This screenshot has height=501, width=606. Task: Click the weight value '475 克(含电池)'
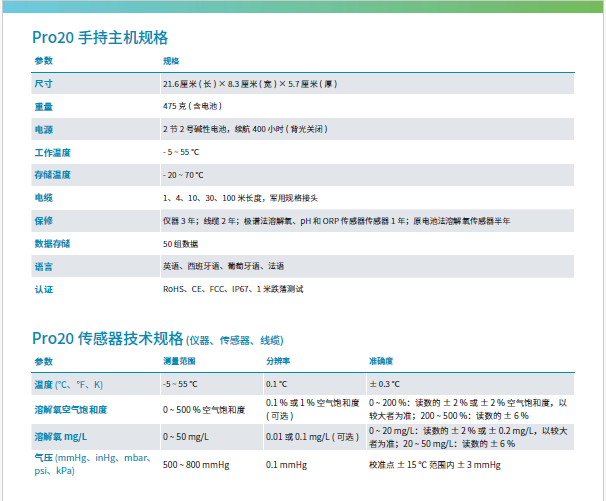click(x=192, y=106)
